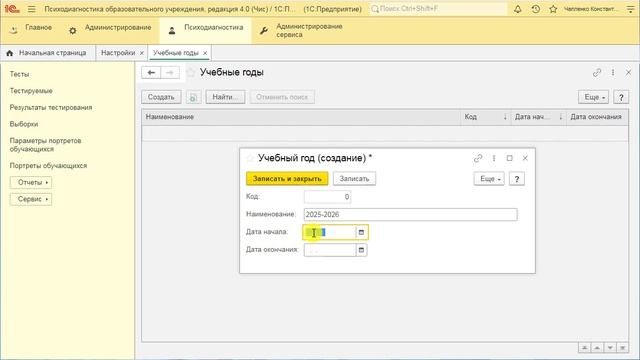Image resolution: width=640 pixels, height=360 pixels.
Task: Add Учебные годы list to favorites star
Action: click(x=190, y=73)
